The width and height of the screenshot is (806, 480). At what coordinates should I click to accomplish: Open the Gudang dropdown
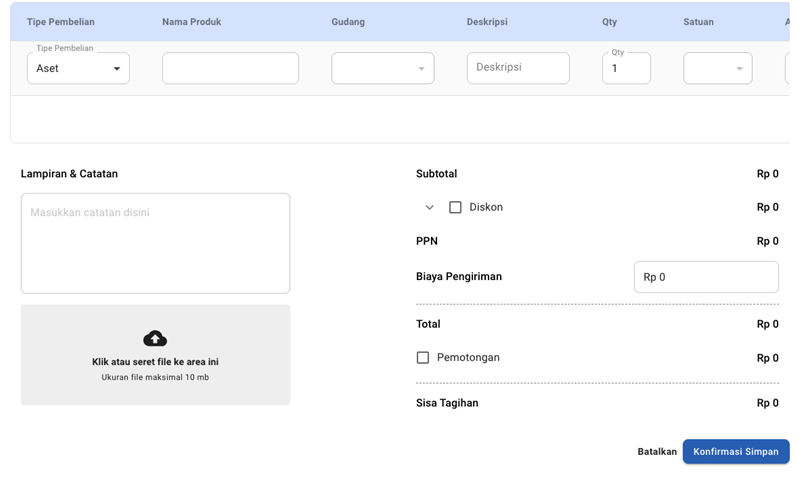click(x=382, y=69)
